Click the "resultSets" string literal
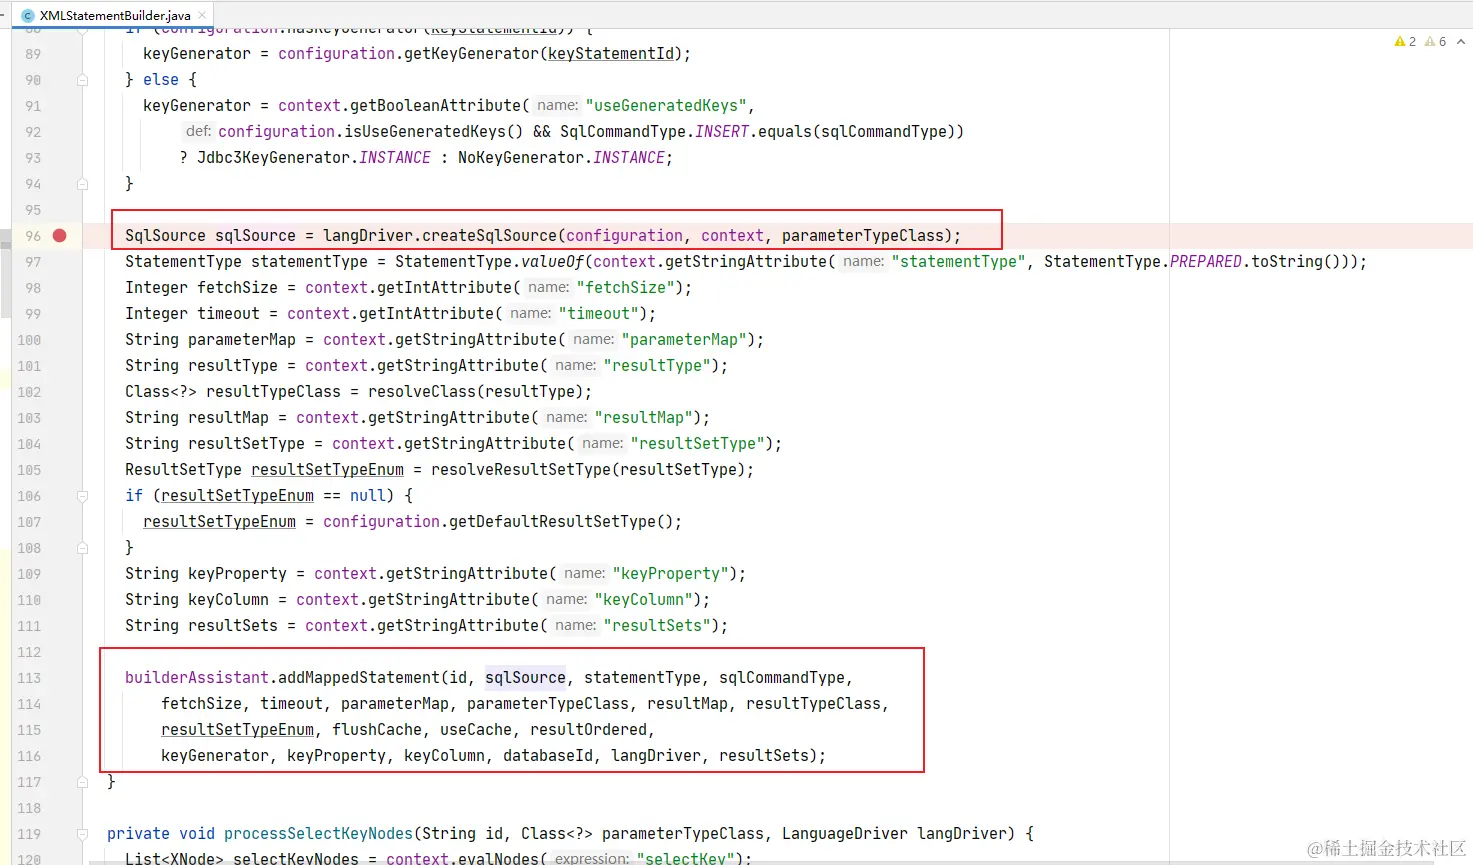 coord(657,626)
